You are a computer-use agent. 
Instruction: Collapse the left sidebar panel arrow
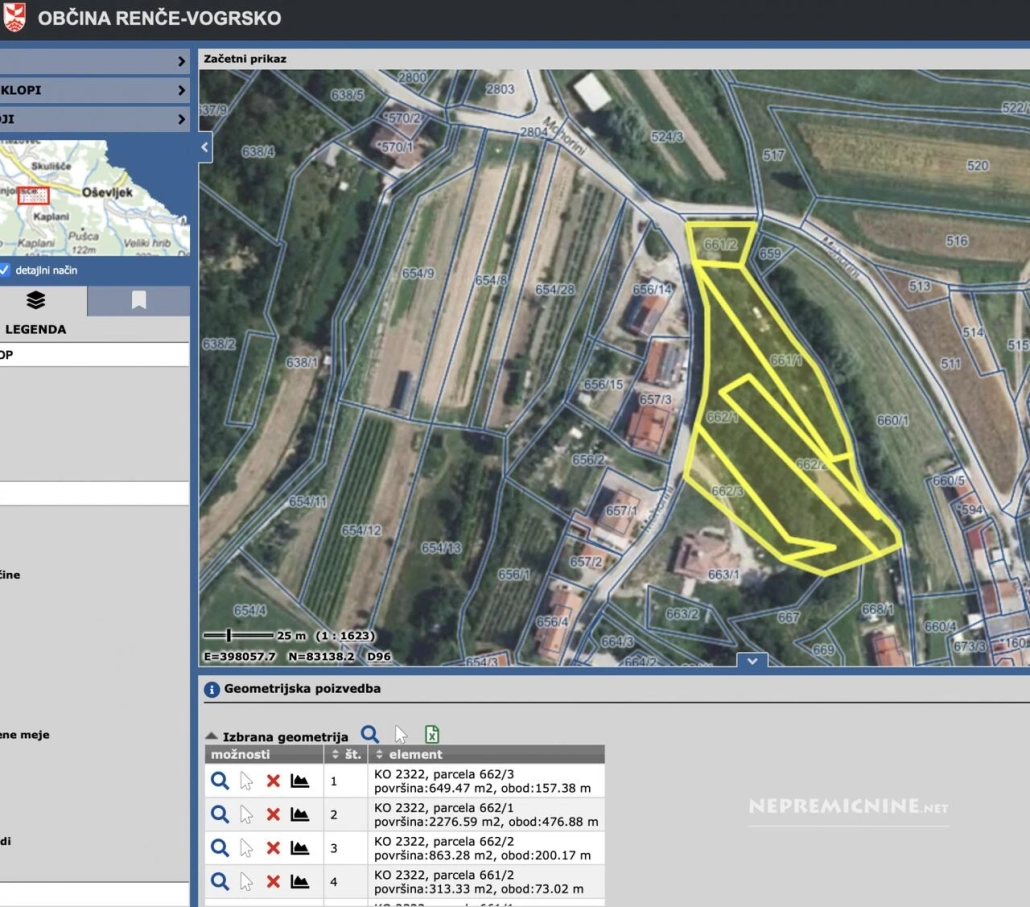pos(205,147)
